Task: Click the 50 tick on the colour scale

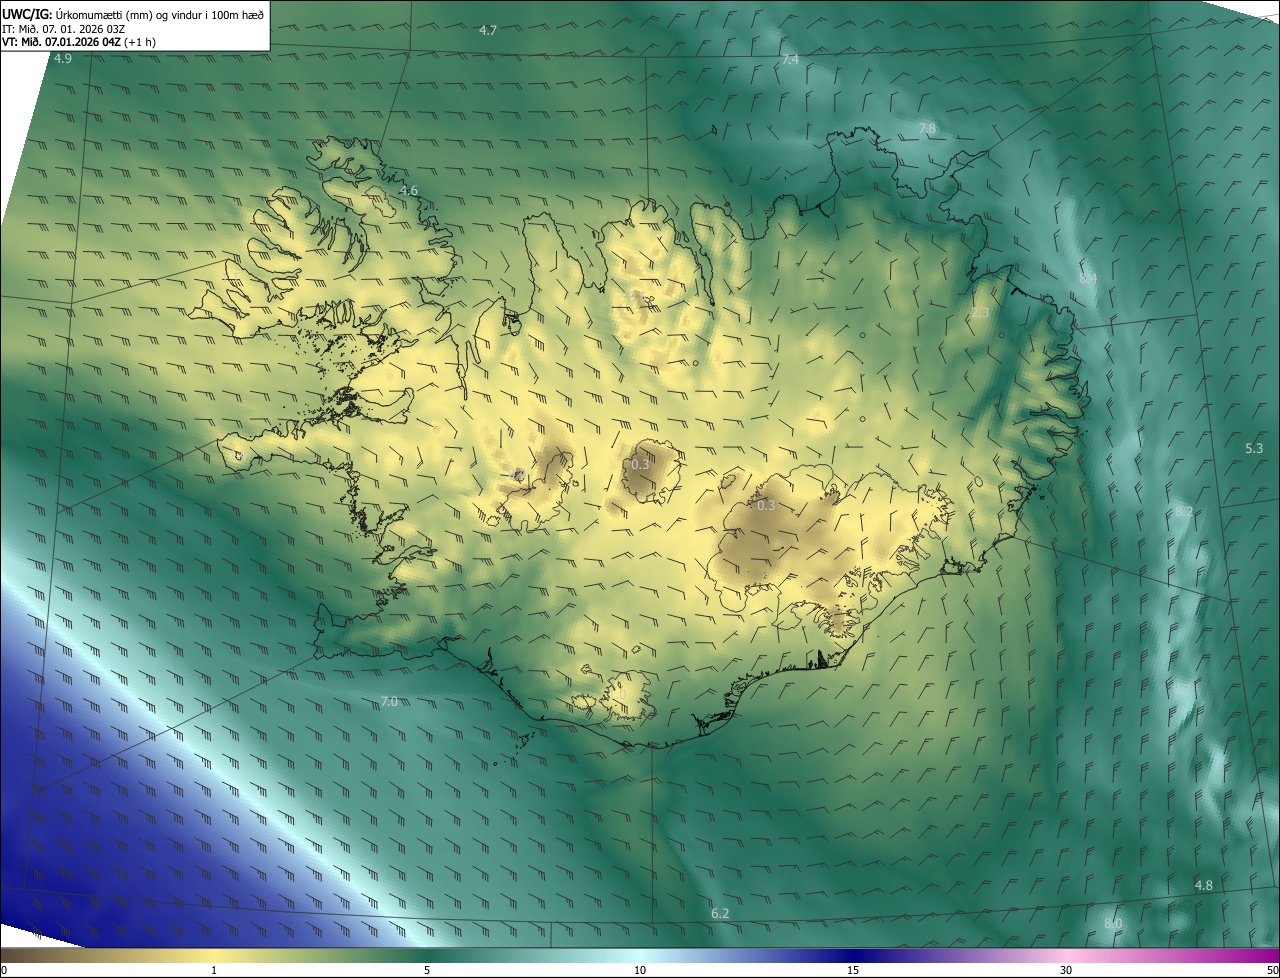Action: (1272, 971)
